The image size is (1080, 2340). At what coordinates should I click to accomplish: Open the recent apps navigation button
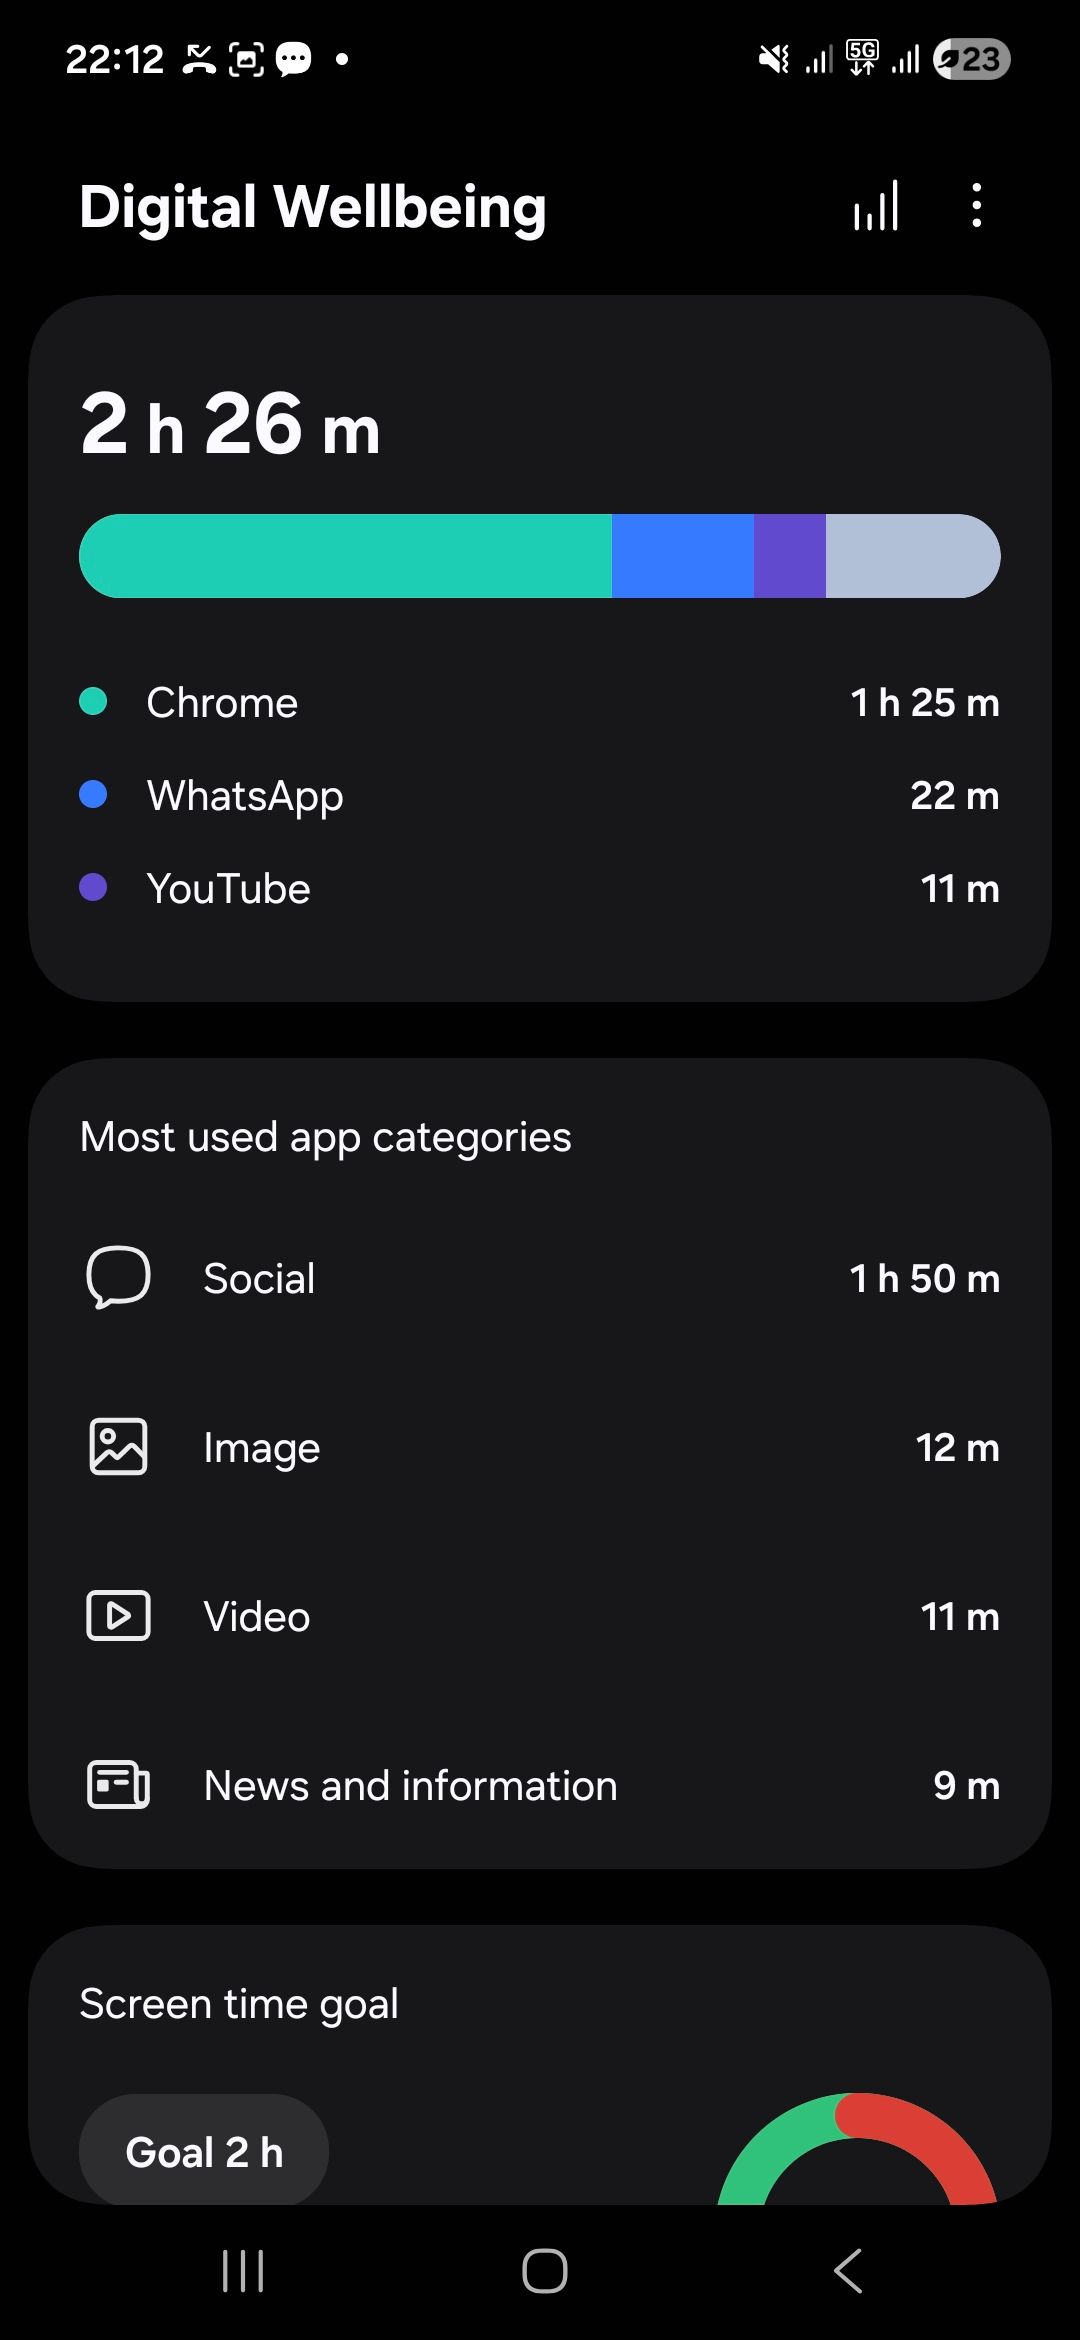pyautogui.click(x=243, y=2270)
